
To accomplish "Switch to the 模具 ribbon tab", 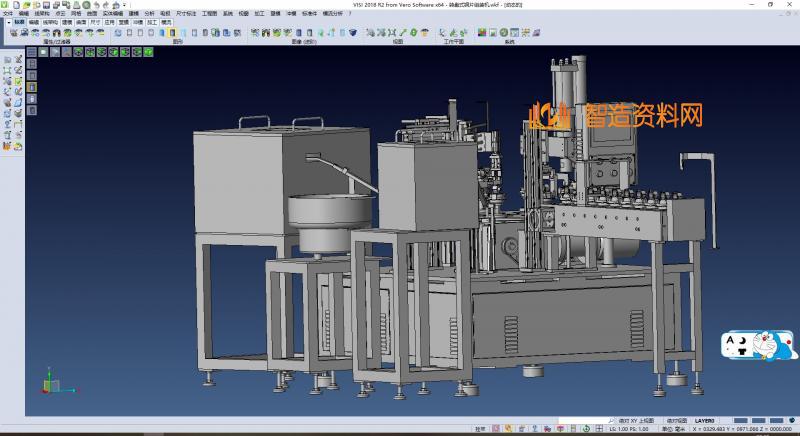I will click(166, 21).
